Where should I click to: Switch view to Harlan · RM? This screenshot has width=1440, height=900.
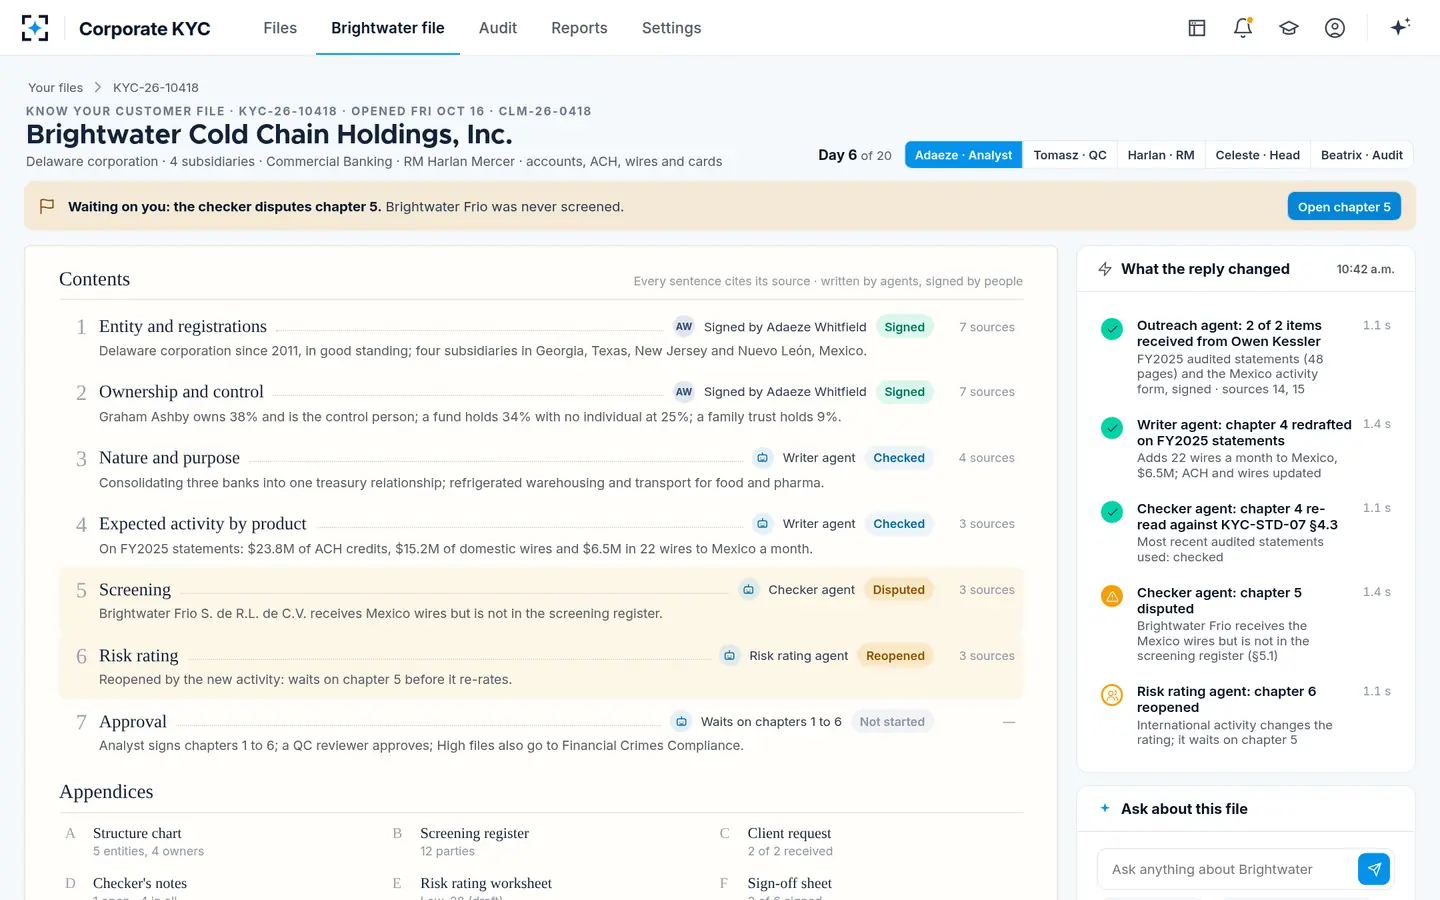pos(1161,155)
